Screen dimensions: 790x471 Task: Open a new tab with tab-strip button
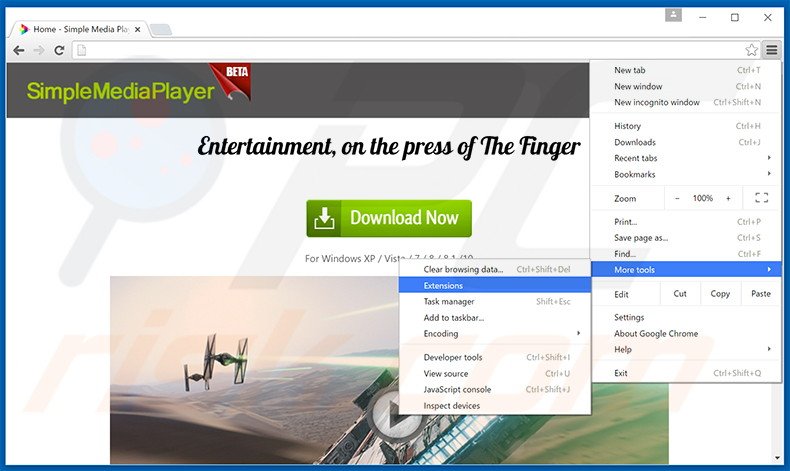(161, 30)
